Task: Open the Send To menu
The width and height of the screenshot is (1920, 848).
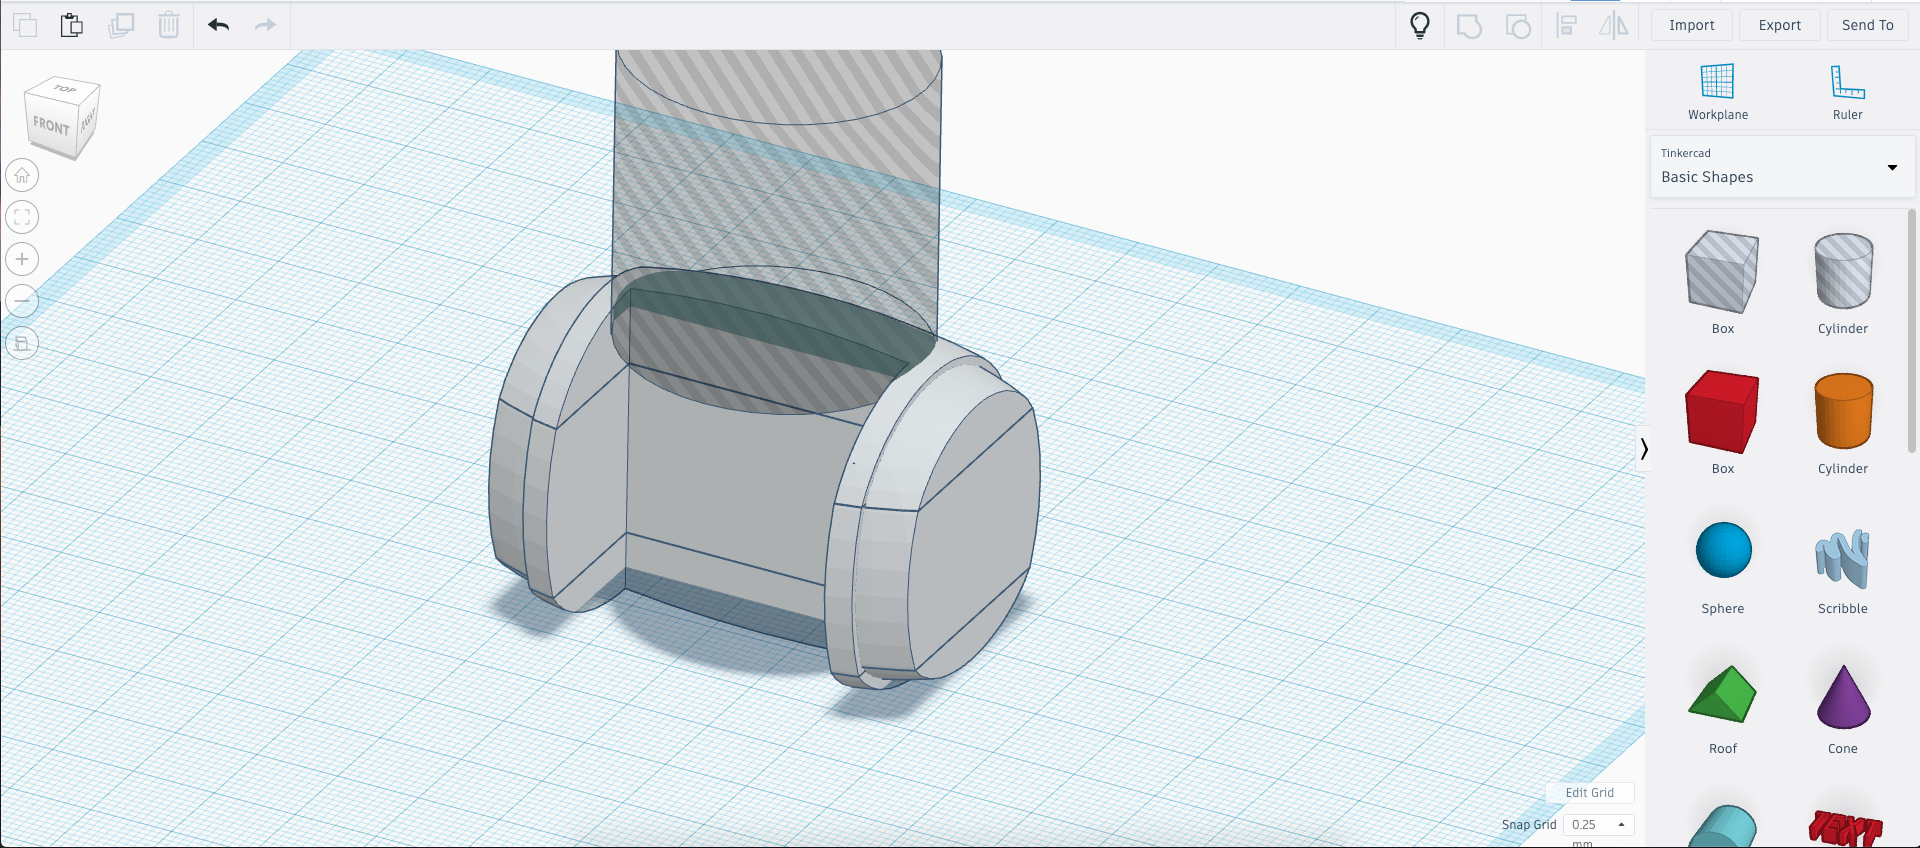Action: coord(1867,25)
